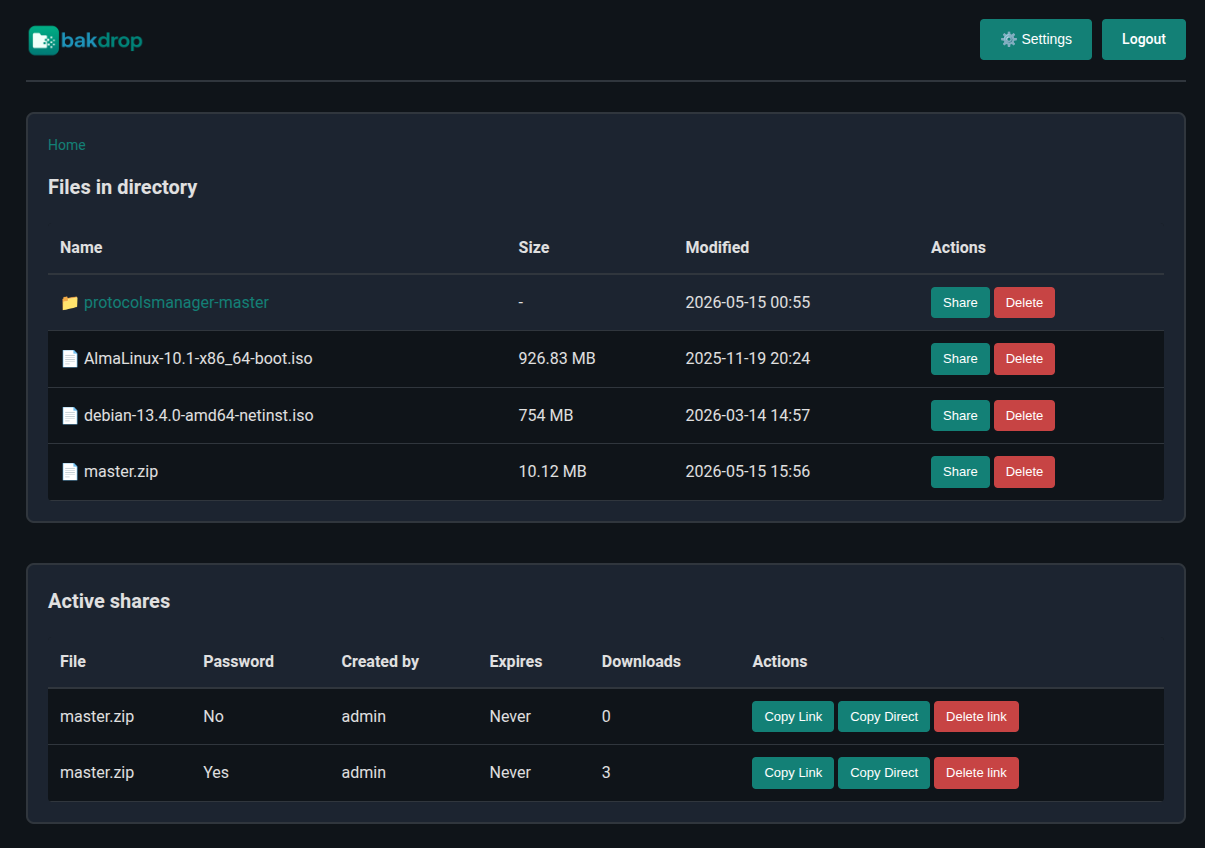Log out with the Logout button
This screenshot has width=1205, height=848.
click(1144, 39)
